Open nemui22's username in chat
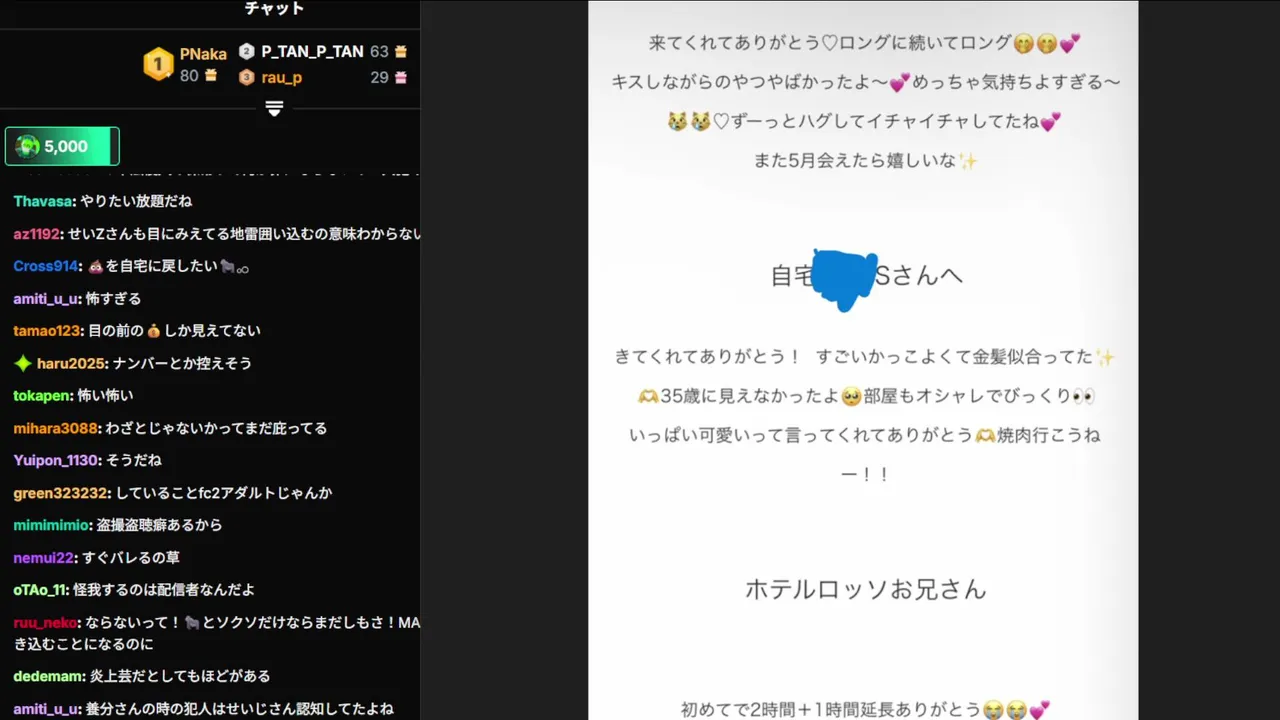Image resolution: width=1280 pixels, height=720 pixels. (x=43, y=558)
